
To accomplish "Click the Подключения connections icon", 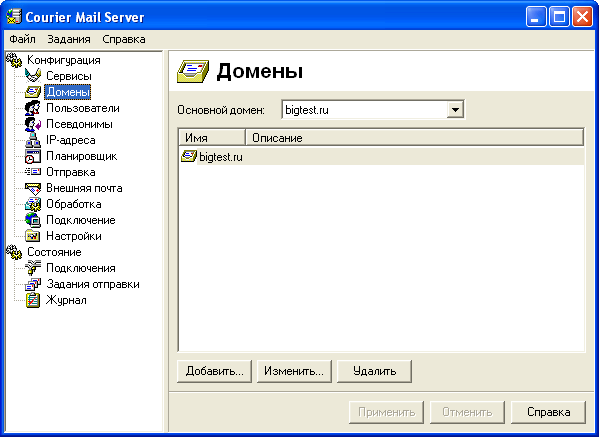I will [33, 268].
